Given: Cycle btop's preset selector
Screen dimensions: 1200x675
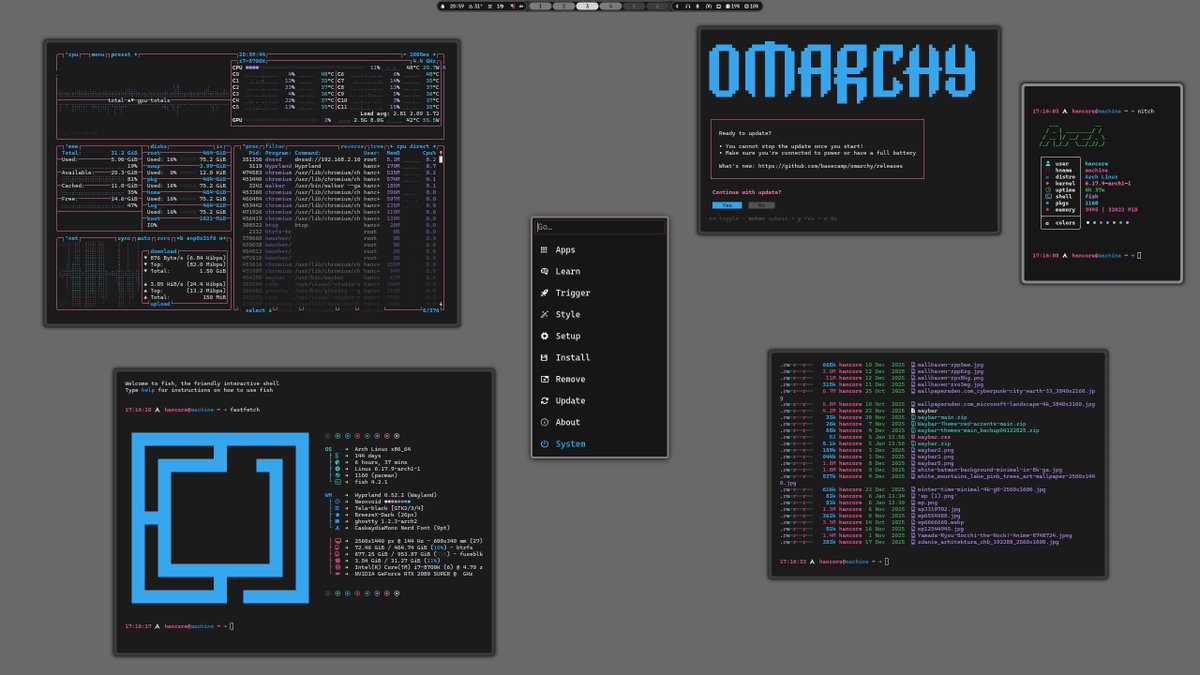Looking at the screenshot, I should 122,55.
